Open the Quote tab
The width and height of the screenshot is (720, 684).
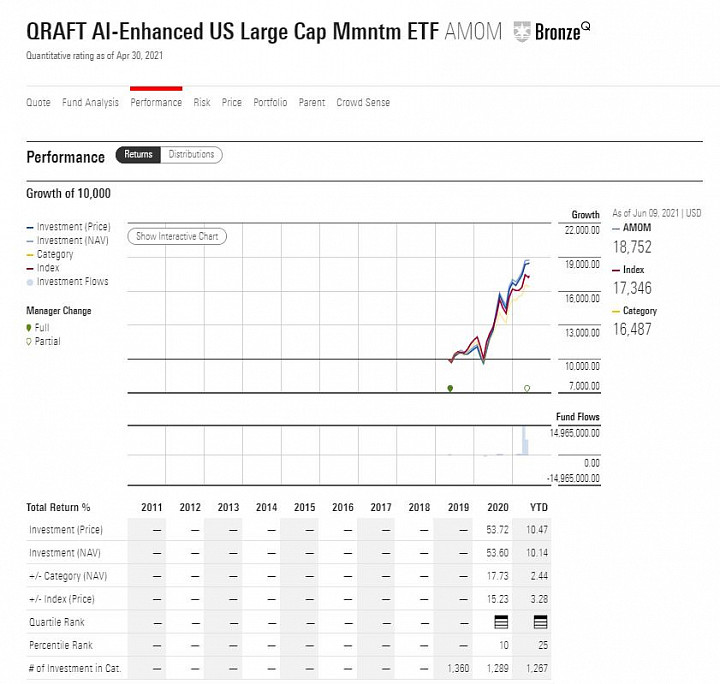[38, 102]
